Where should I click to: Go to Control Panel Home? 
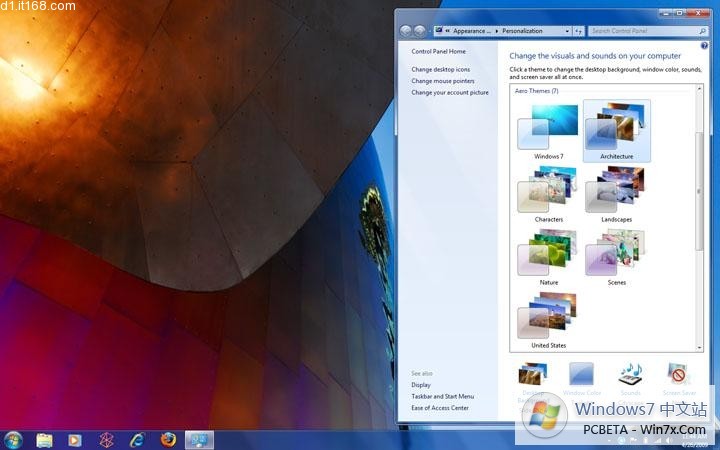point(439,51)
